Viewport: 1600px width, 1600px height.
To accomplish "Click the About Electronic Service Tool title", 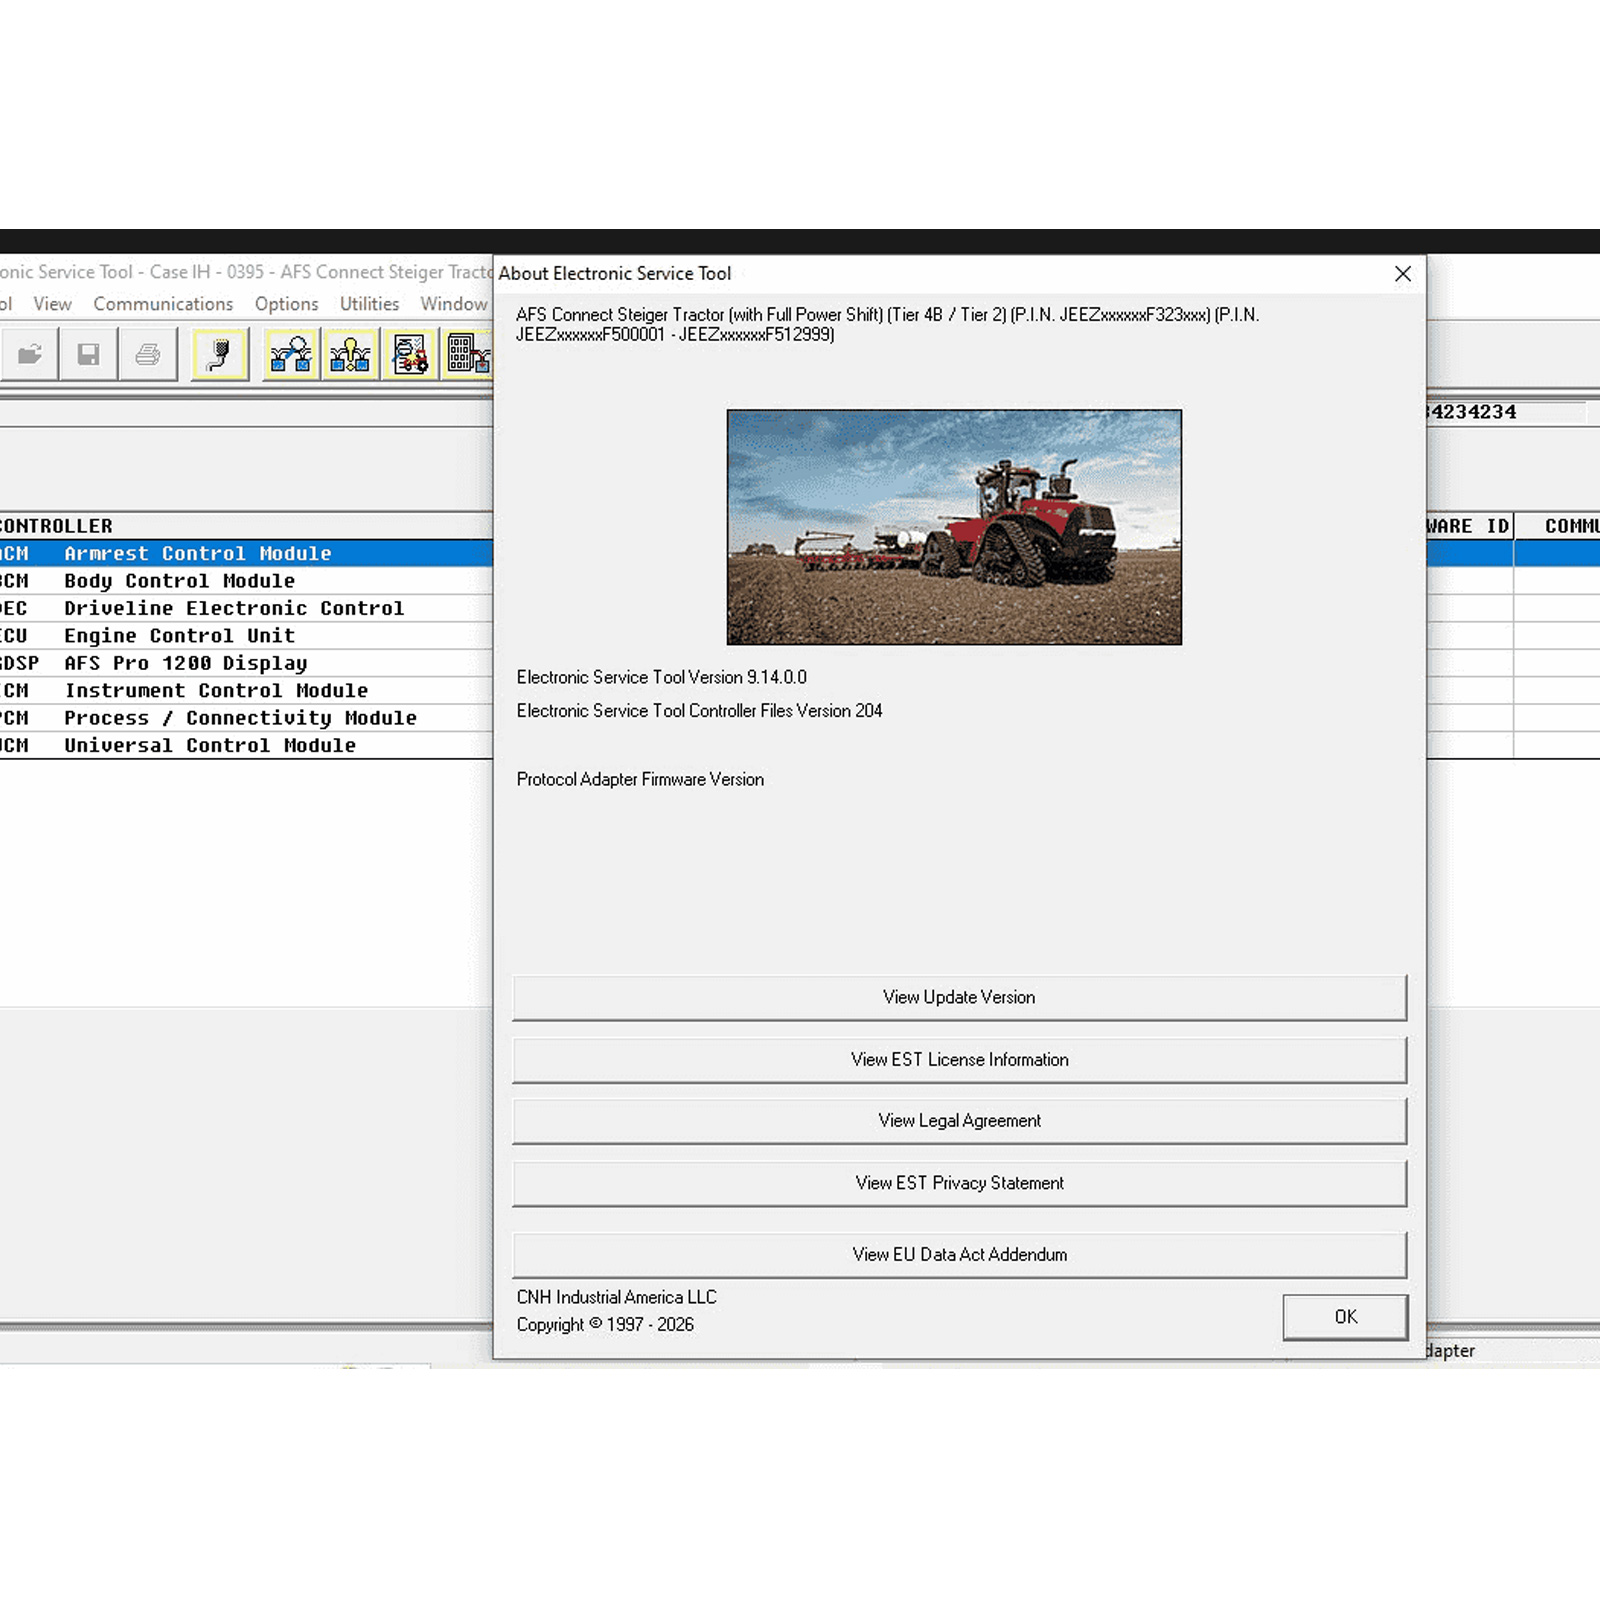I will tap(615, 274).
